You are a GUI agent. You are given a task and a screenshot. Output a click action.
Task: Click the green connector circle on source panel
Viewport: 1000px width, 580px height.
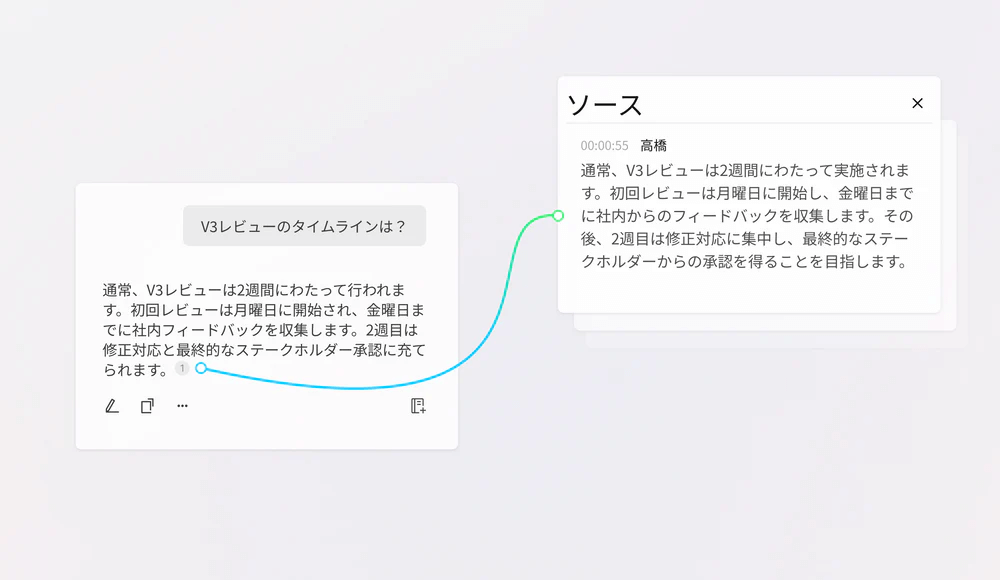[x=558, y=215]
